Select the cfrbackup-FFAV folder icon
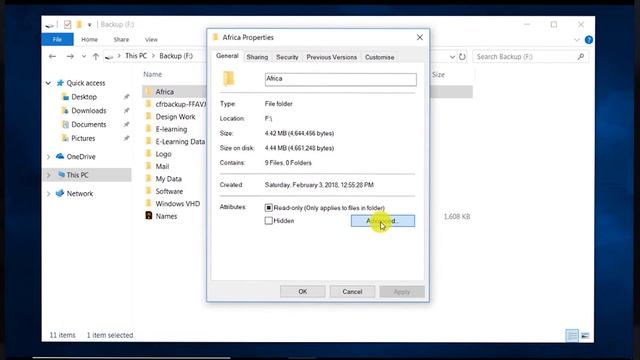This screenshot has width=640, height=360. [149, 104]
